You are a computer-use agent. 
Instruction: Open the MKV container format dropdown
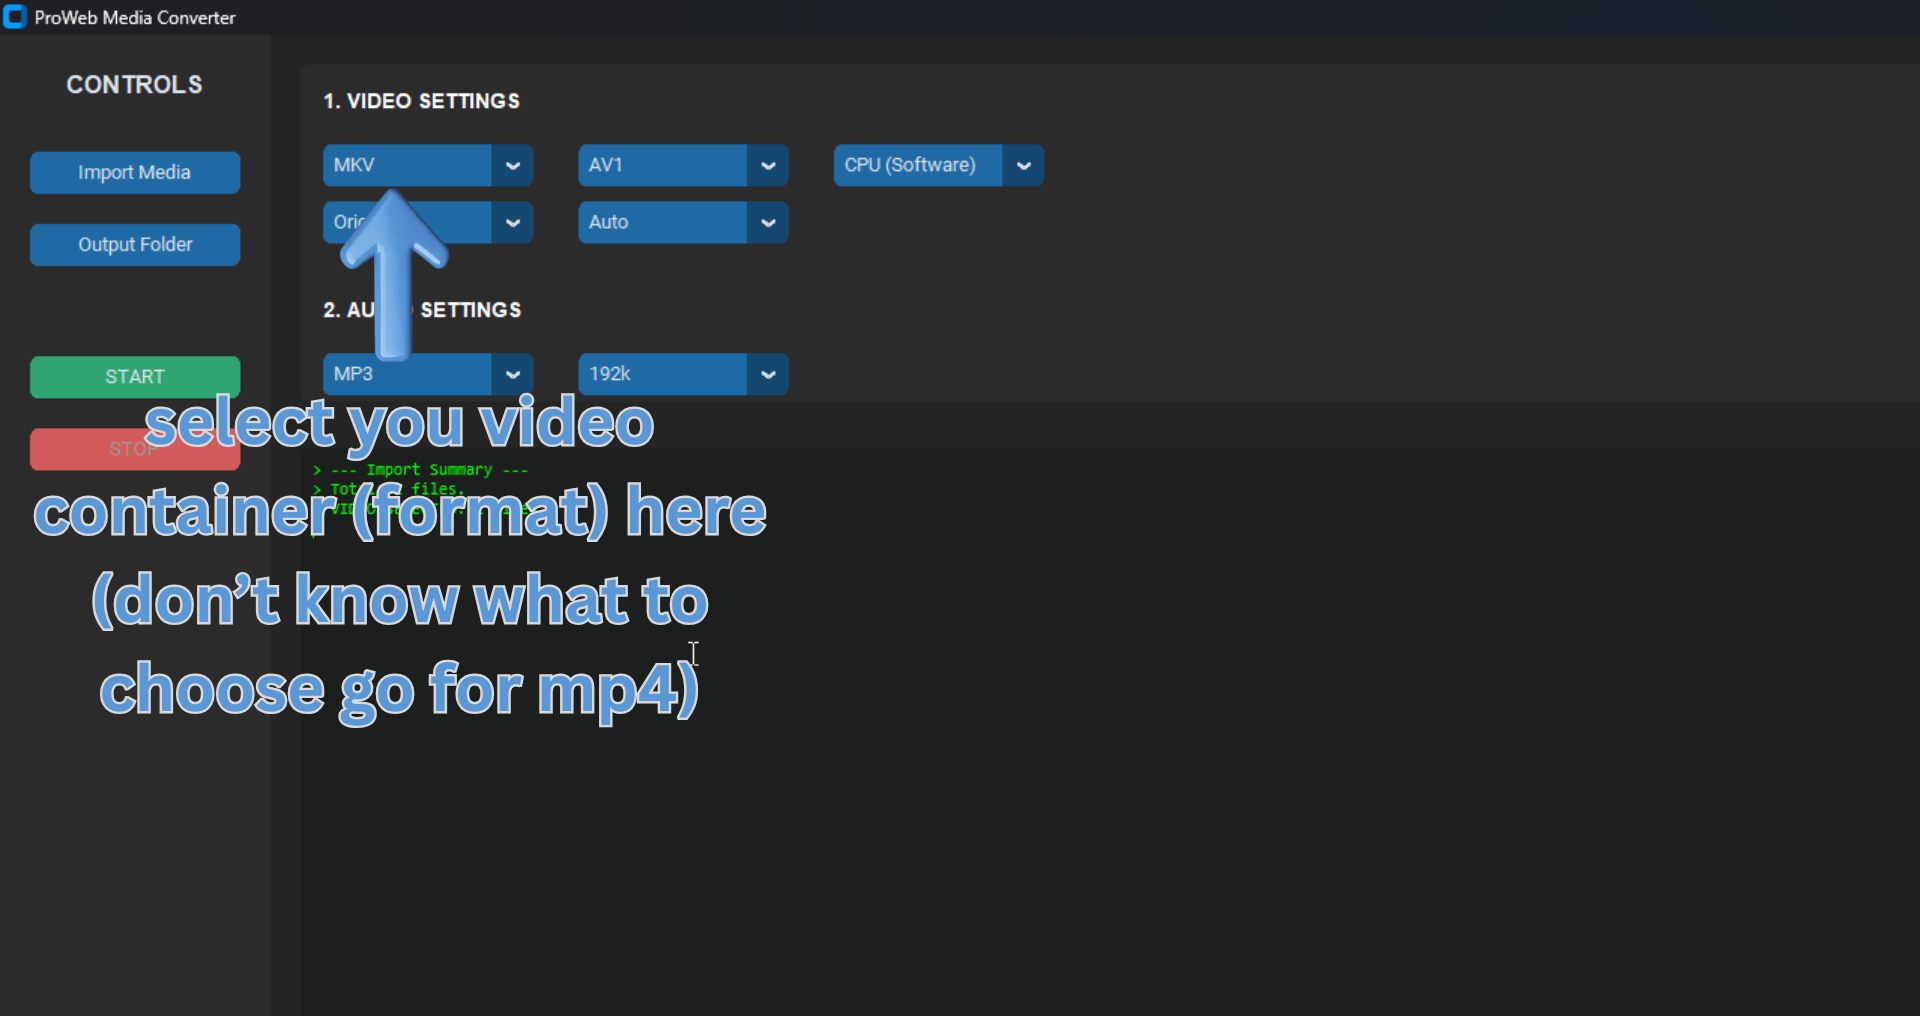(x=410, y=165)
